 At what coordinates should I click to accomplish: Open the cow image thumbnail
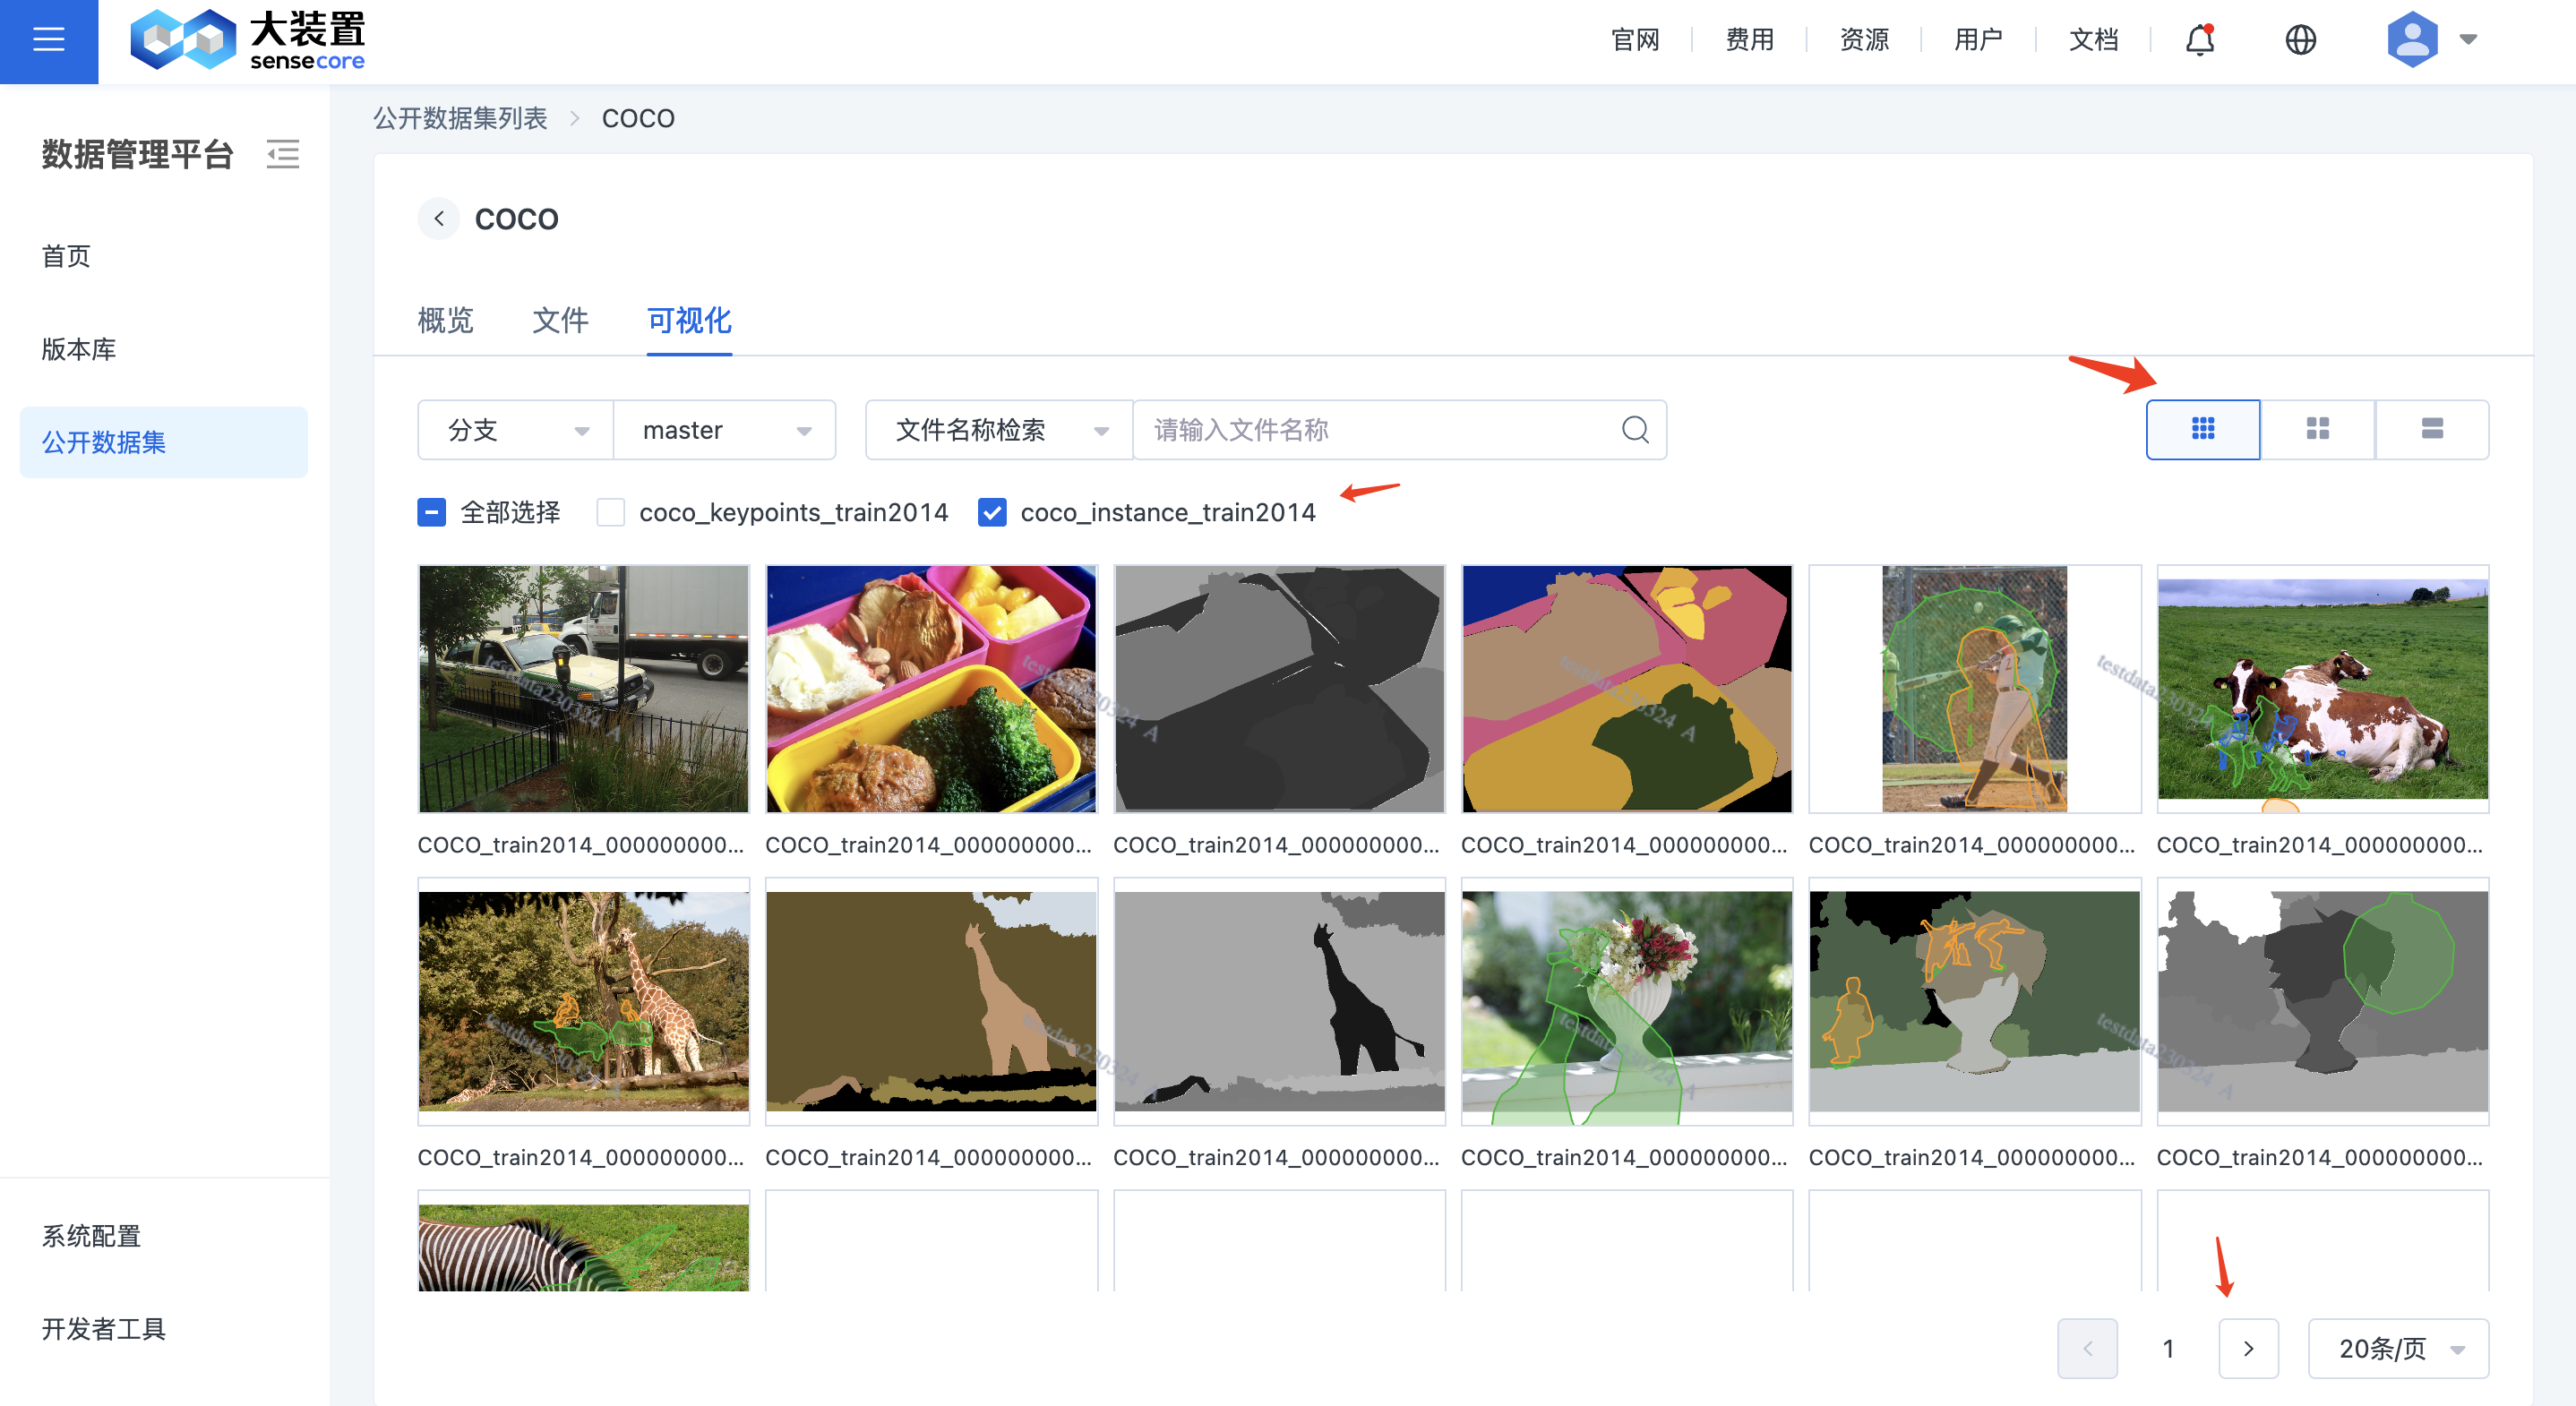tap(2322, 688)
